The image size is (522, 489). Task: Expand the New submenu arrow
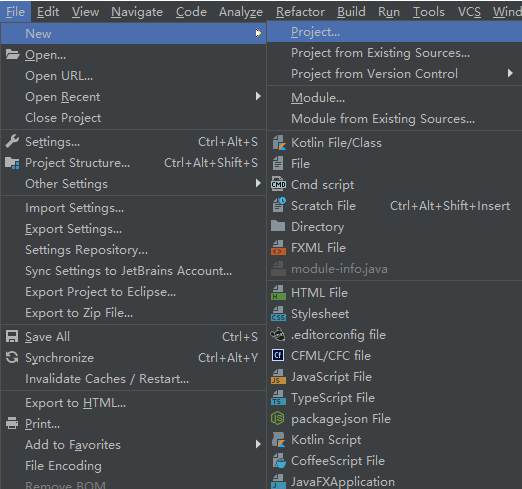tap(258, 33)
